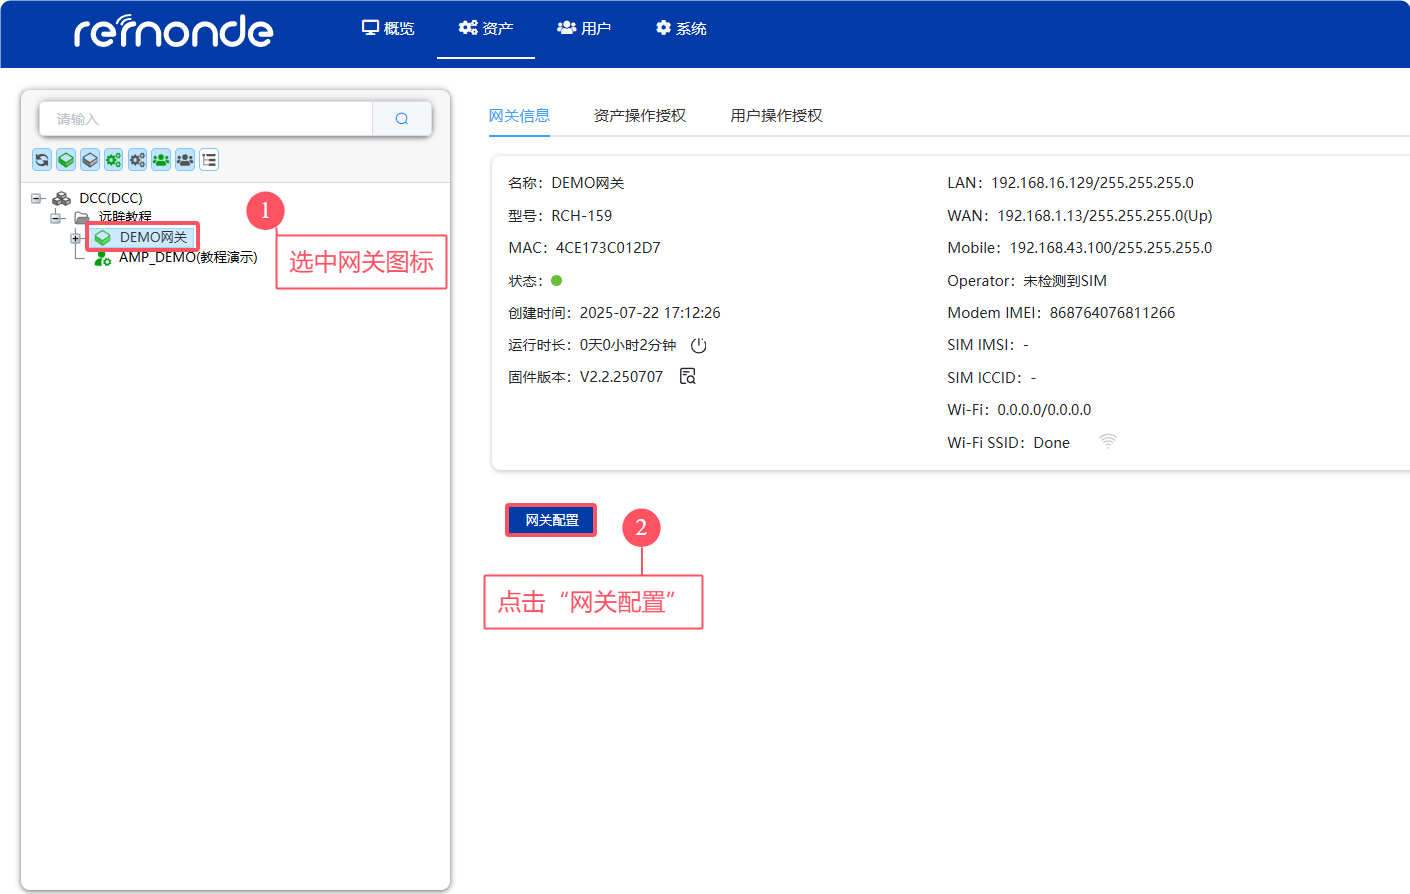Click the 网关配置 button
The width and height of the screenshot is (1410, 894).
point(551,520)
